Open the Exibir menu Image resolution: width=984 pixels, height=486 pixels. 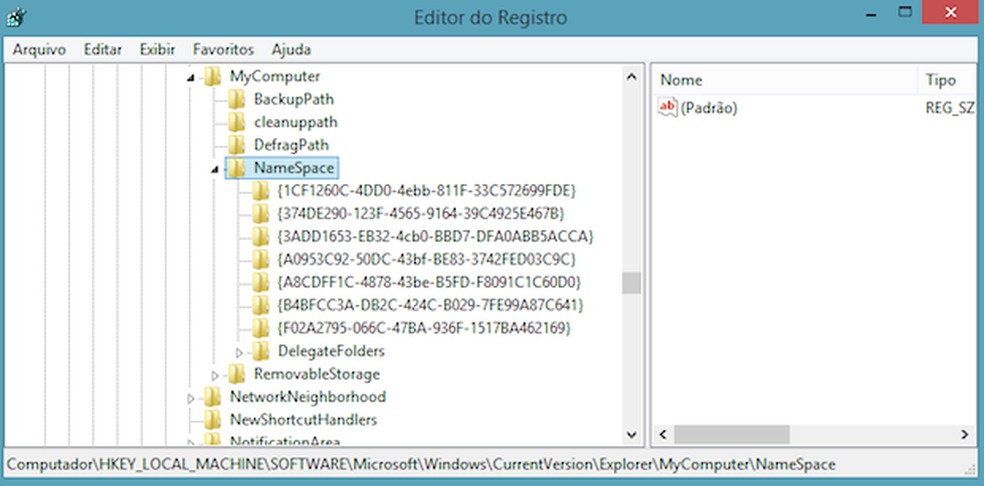pyautogui.click(x=158, y=50)
